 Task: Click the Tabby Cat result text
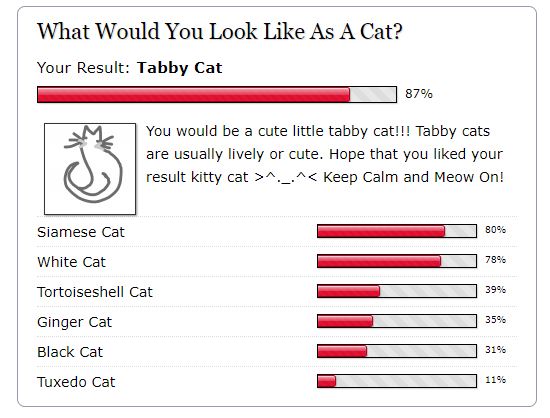tap(180, 68)
